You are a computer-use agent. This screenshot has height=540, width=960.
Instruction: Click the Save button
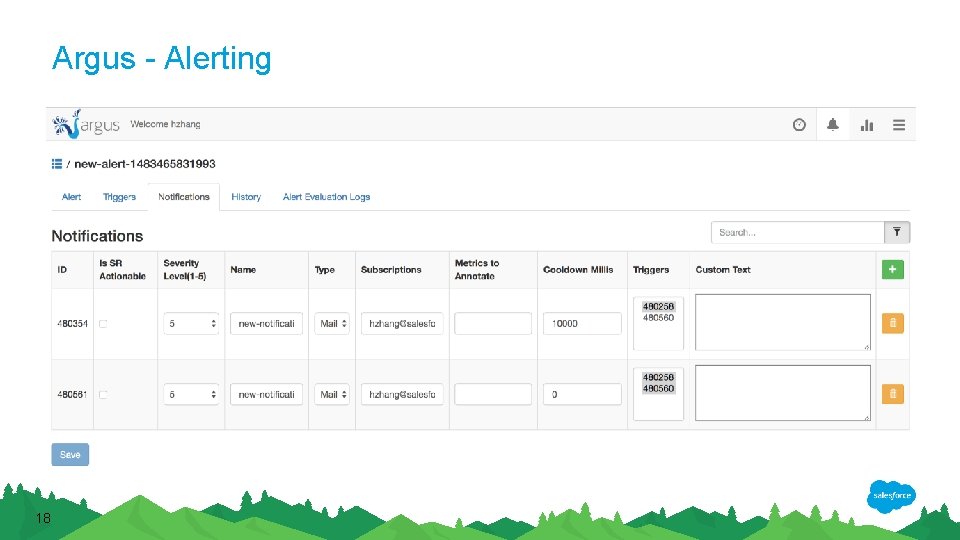70,454
